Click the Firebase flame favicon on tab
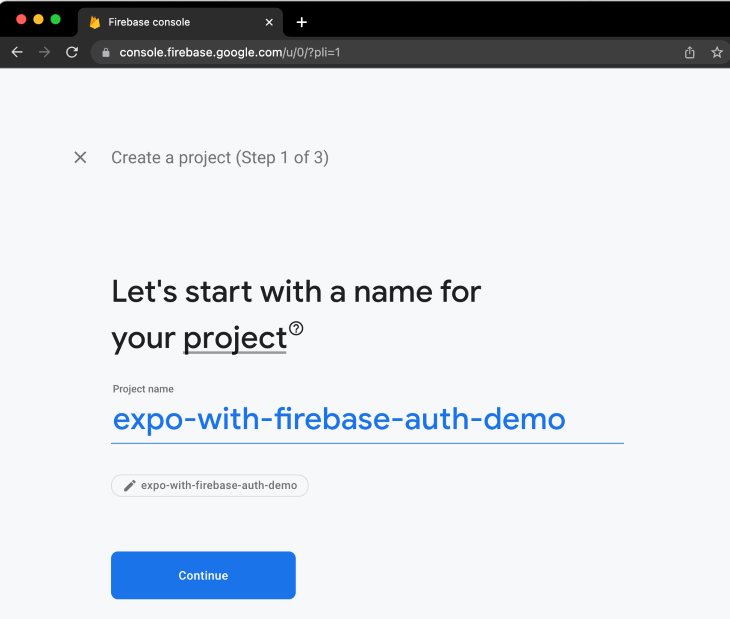This screenshot has width=730, height=619. (x=95, y=22)
